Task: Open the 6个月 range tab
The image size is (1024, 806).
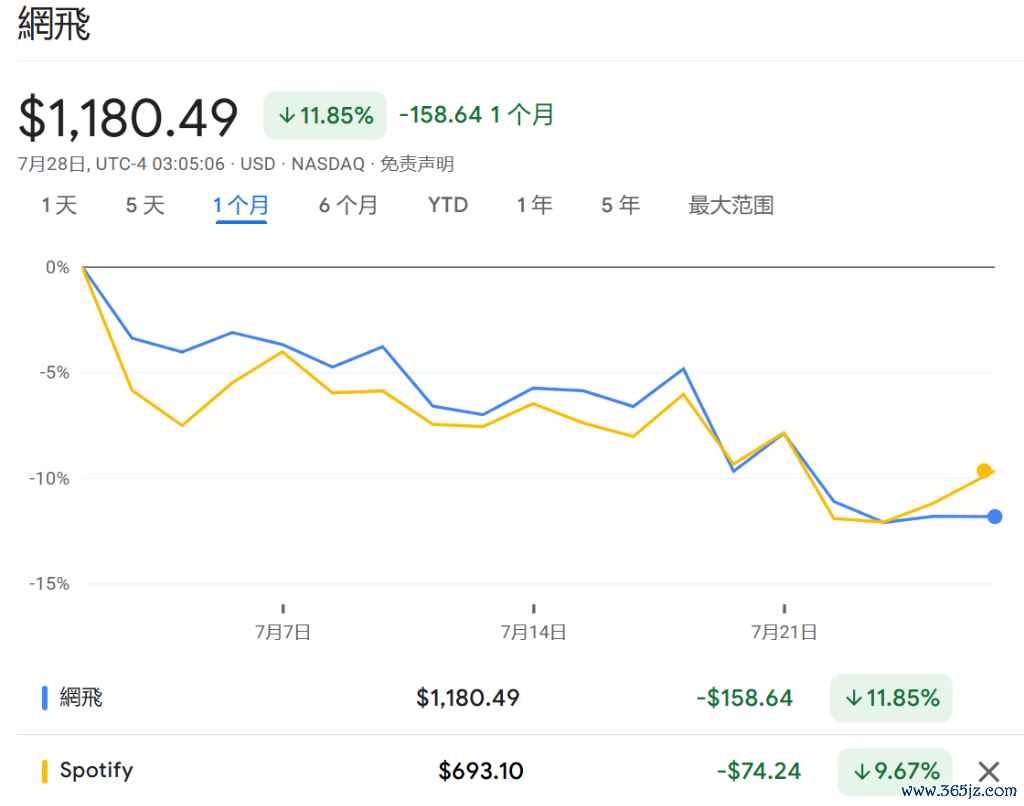Action: (348, 206)
